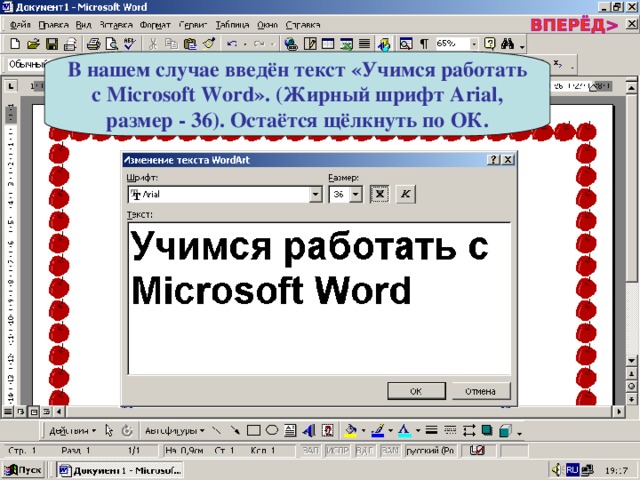Click the Отмена cancel button
Image resolution: width=640 pixels, height=480 pixels.
[481, 391]
